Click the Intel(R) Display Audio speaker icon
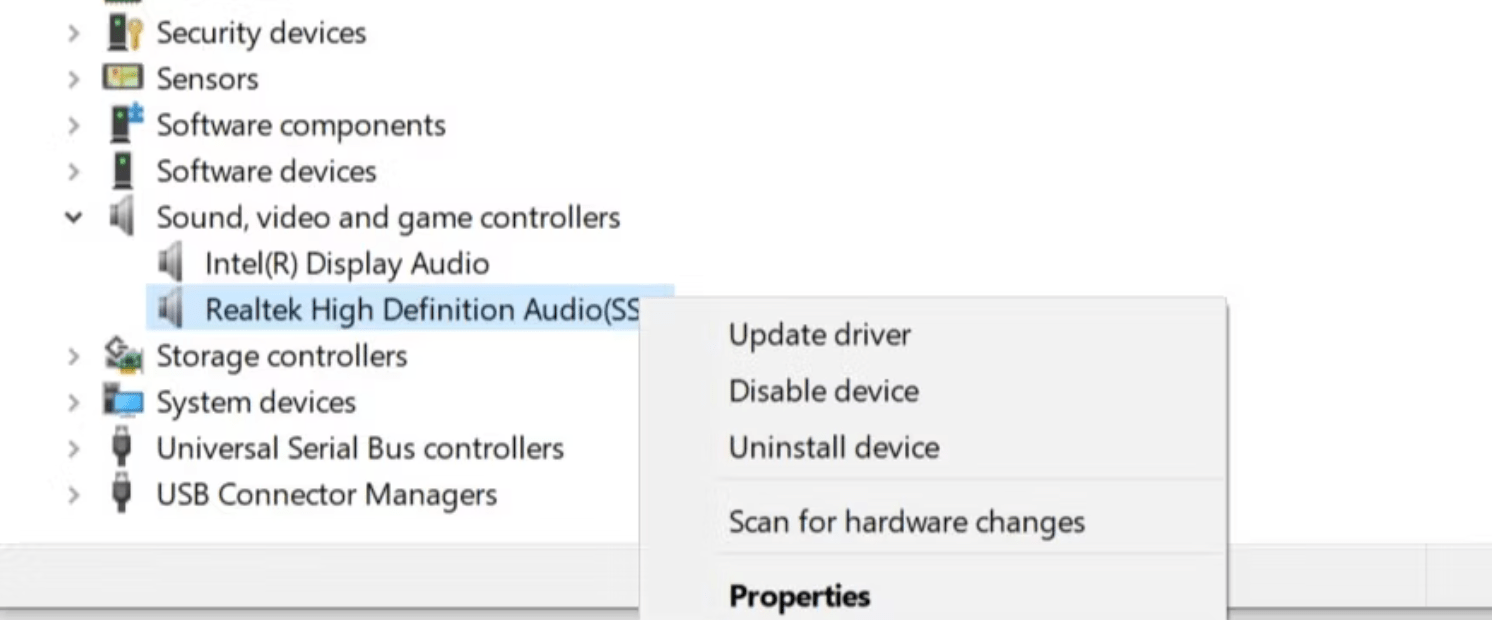The width and height of the screenshot is (1492, 620). click(x=170, y=262)
